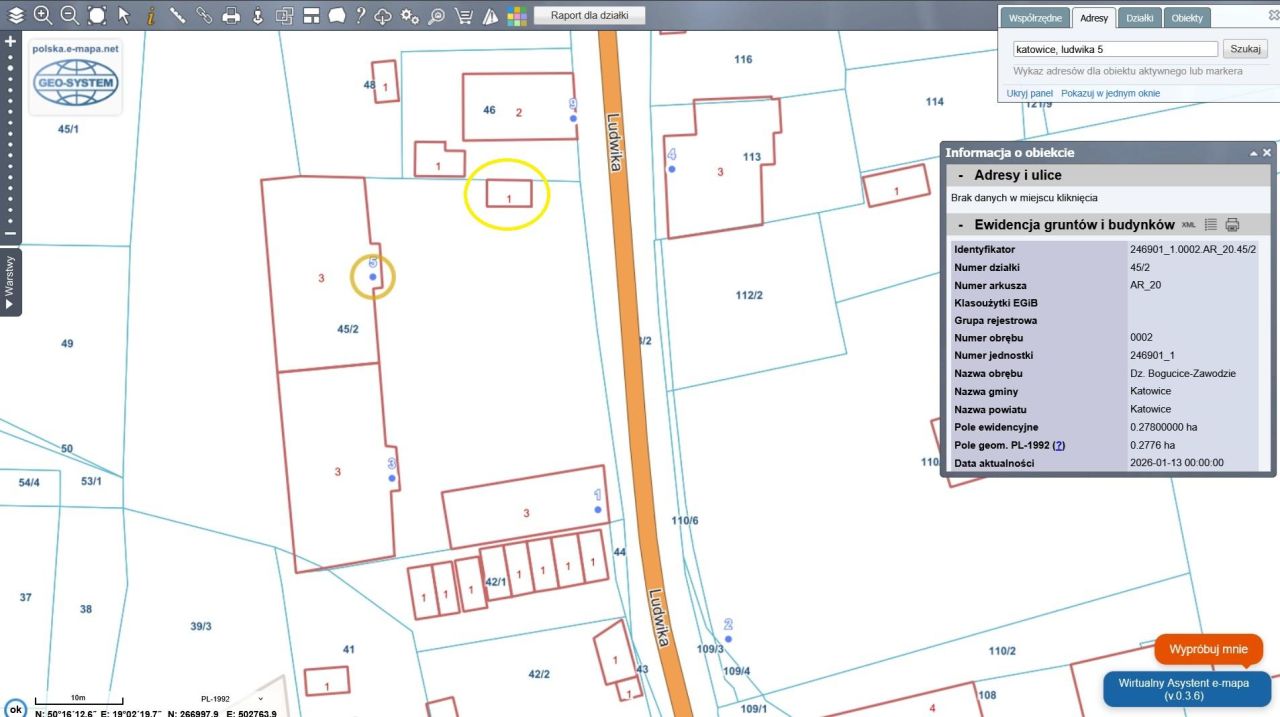Click 'Raport dla działki' button
Image resolution: width=1280 pixels, height=717 pixels.
pos(590,15)
